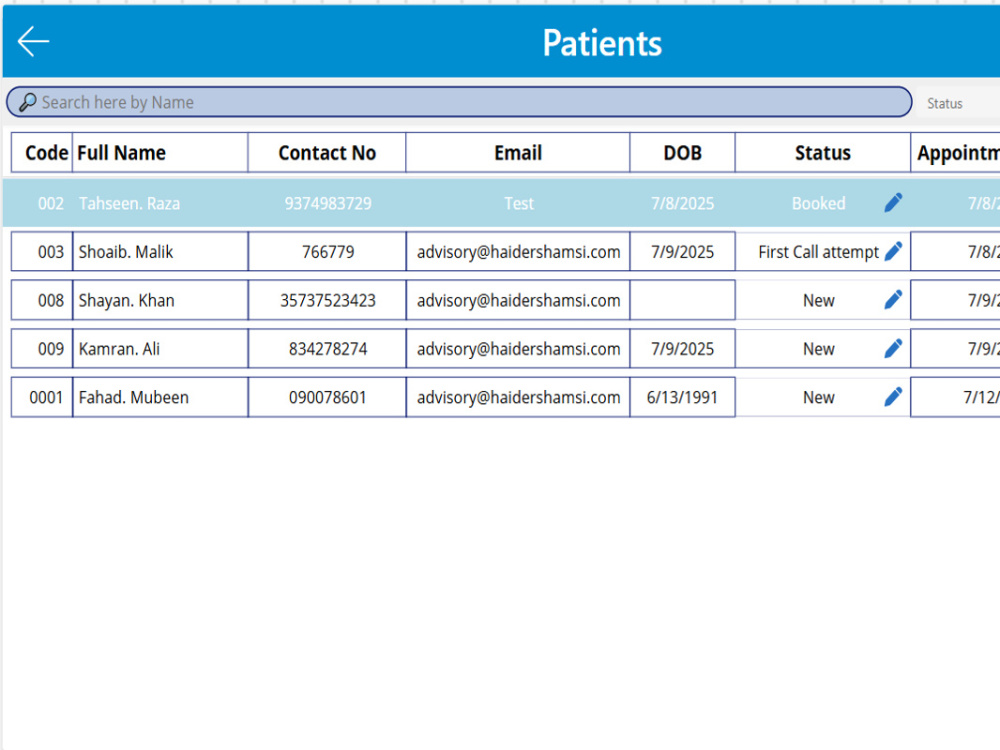Click code 002 cell
The width and height of the screenshot is (1000, 750).
[51, 203]
